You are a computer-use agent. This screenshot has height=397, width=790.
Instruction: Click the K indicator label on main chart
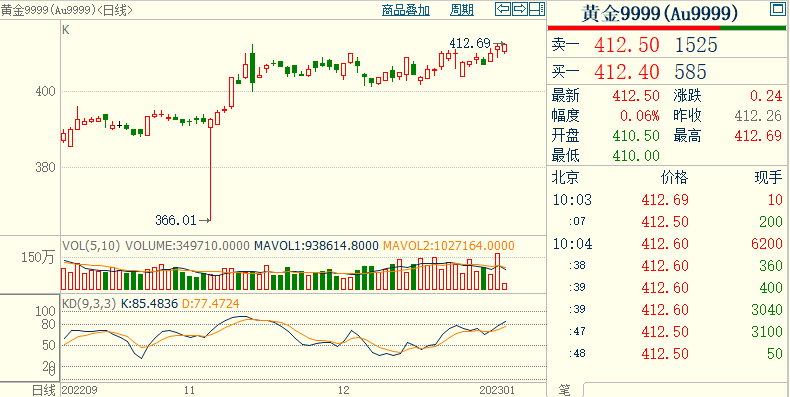point(65,30)
